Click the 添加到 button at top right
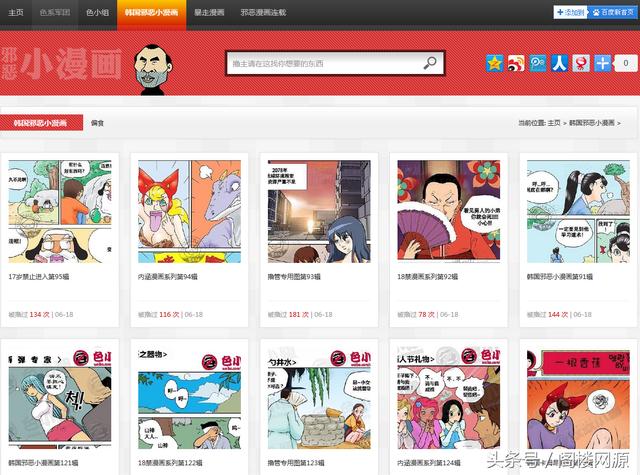 tap(570, 12)
